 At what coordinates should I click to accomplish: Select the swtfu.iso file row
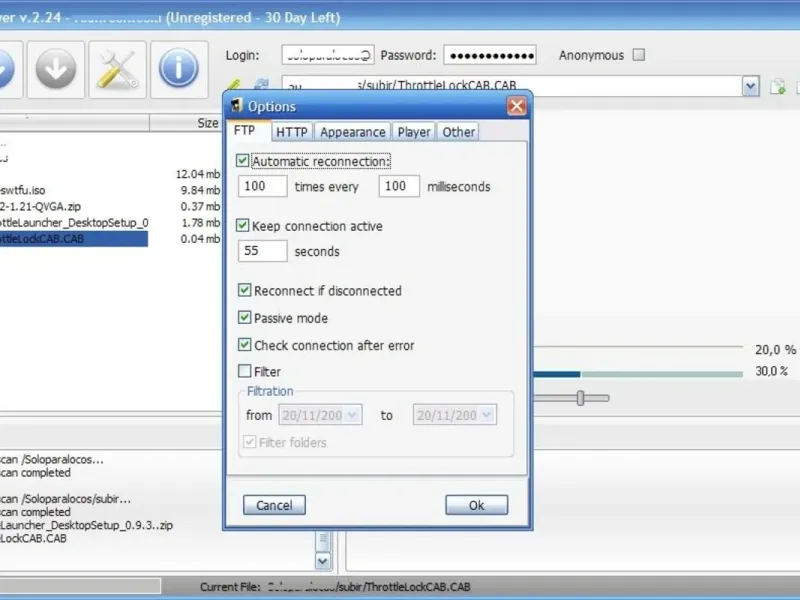pyautogui.click(x=74, y=190)
